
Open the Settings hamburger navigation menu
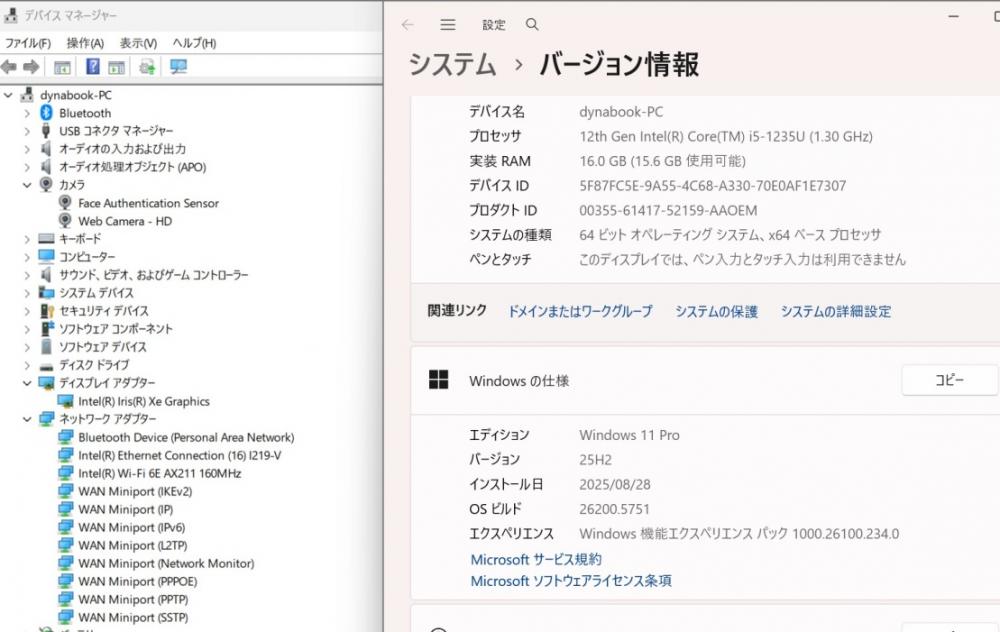click(448, 25)
